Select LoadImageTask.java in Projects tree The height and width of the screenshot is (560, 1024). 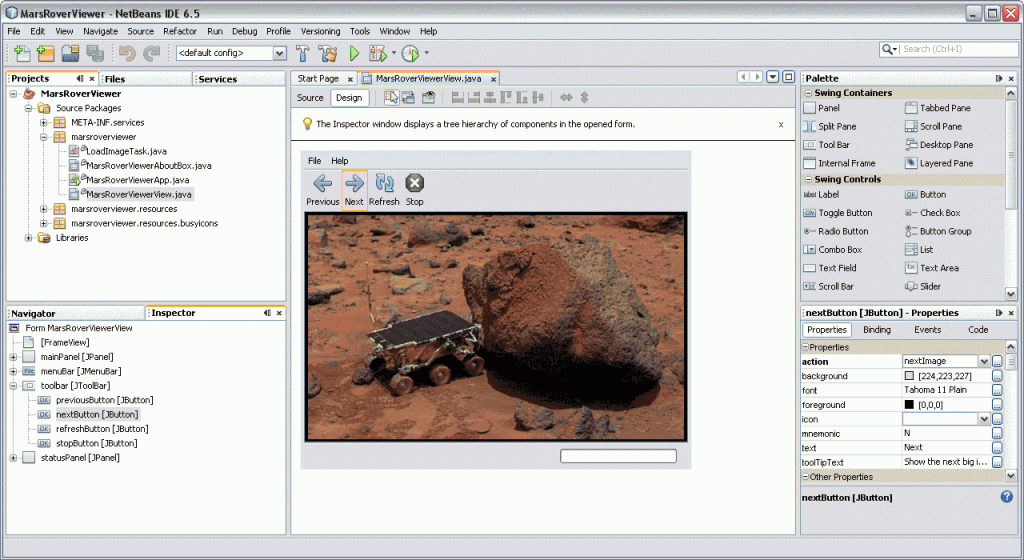(x=126, y=151)
